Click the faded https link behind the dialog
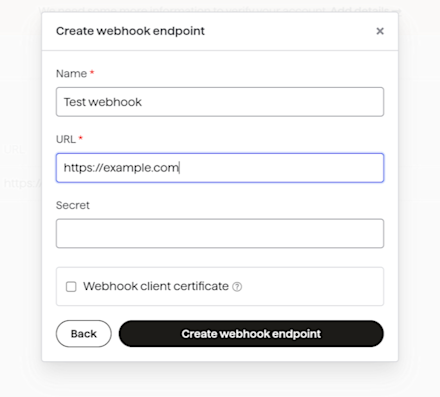Image resolution: width=440 pixels, height=397 pixels. coord(23,183)
